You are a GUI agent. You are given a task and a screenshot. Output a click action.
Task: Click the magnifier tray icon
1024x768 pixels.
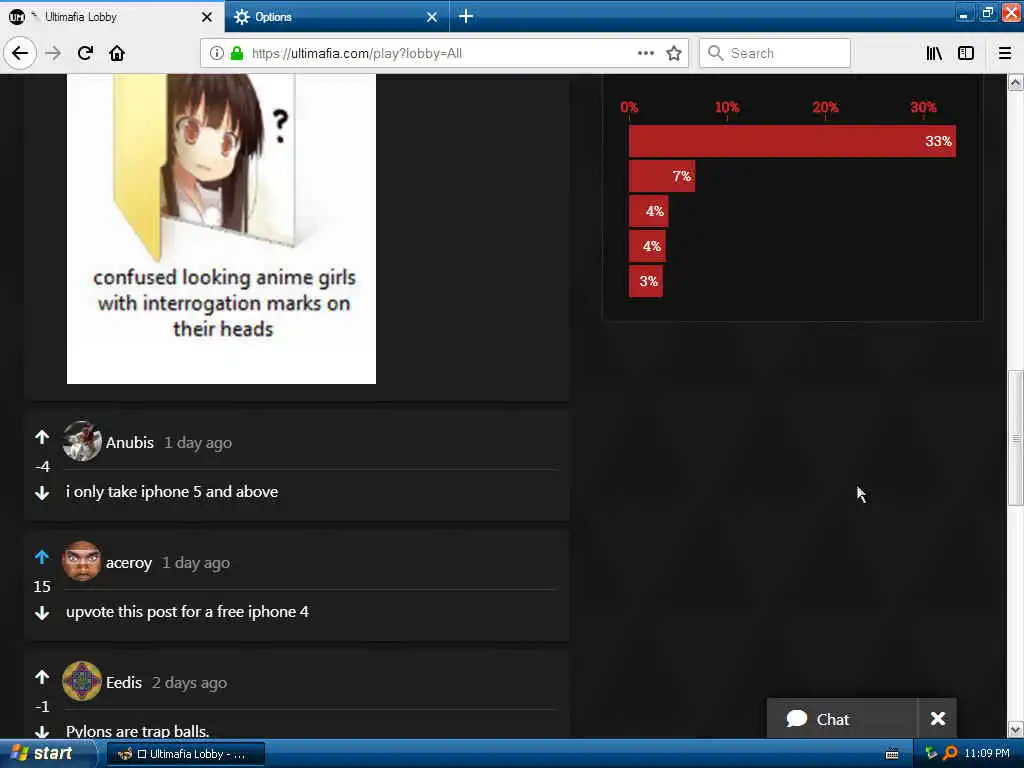click(x=950, y=754)
